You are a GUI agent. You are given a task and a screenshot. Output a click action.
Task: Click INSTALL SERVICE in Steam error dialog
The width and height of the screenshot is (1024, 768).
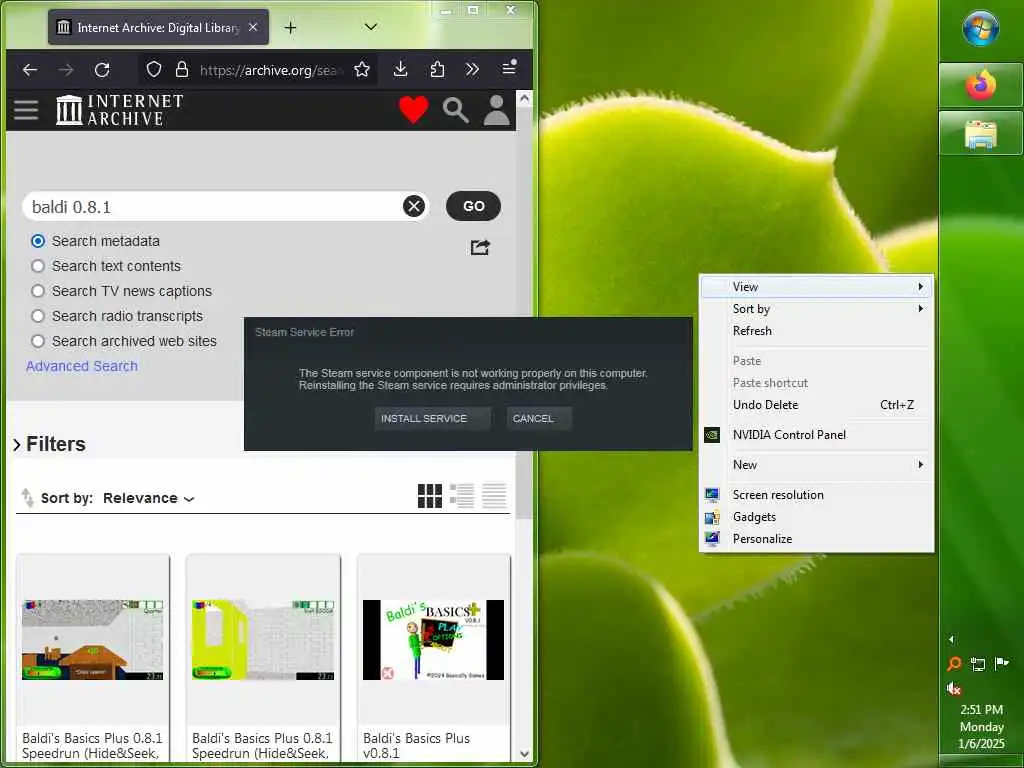pyautogui.click(x=432, y=419)
